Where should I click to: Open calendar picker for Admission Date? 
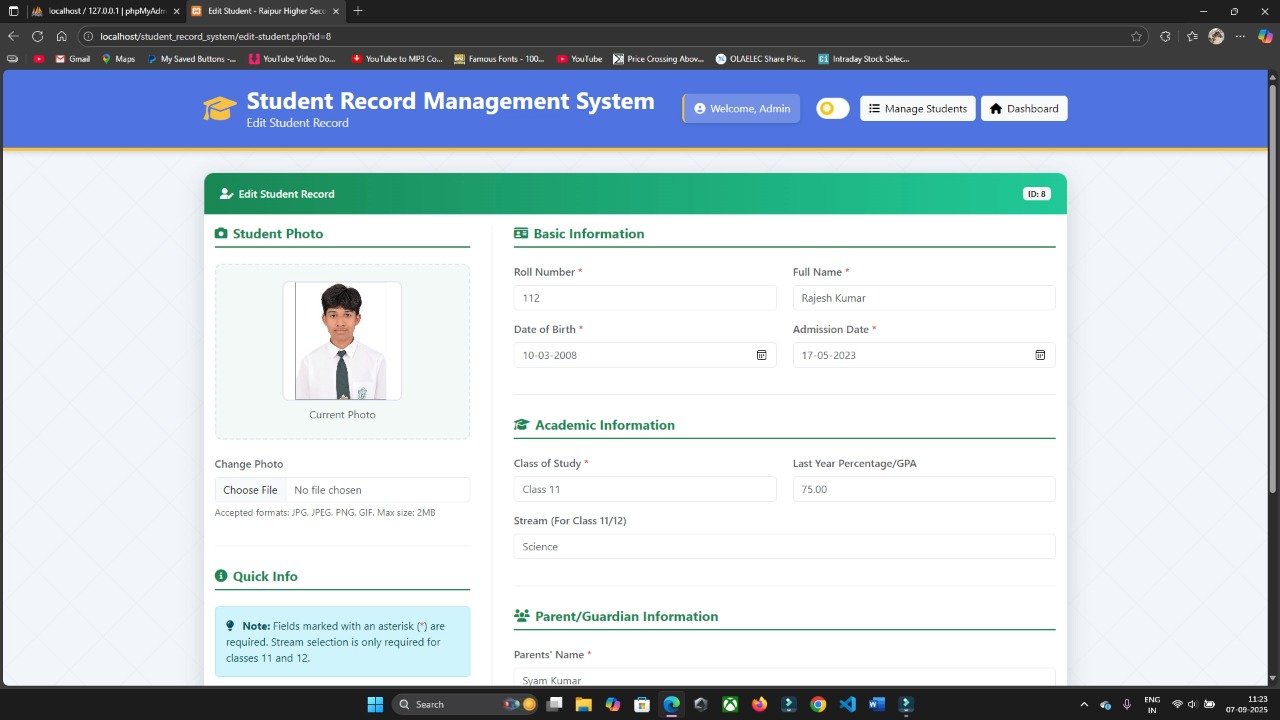(x=1040, y=355)
